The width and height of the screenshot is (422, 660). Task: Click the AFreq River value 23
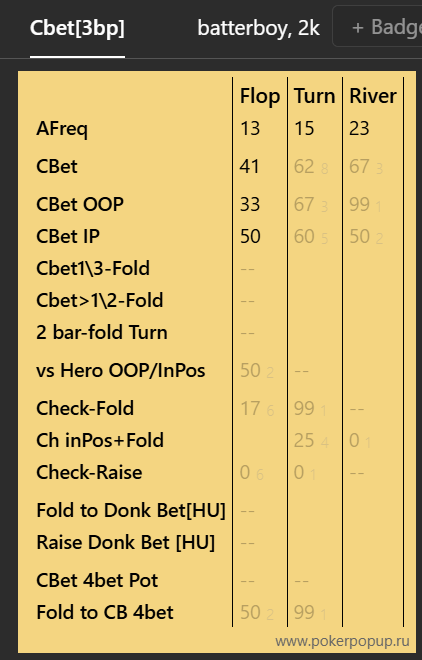(359, 128)
